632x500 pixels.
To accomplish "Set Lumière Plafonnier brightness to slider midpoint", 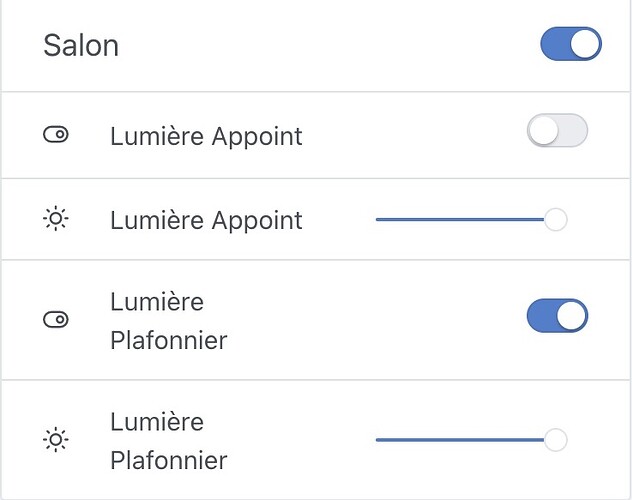I will (x=466, y=439).
